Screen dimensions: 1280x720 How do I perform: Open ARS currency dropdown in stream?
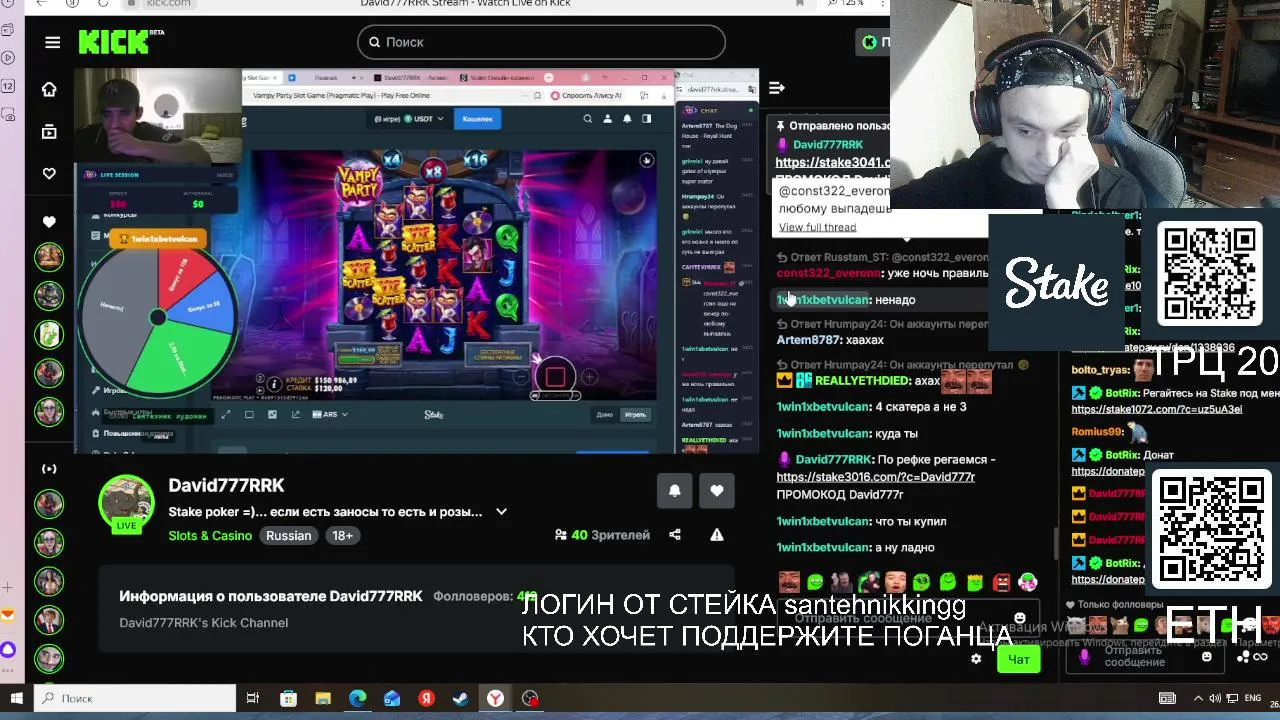point(330,414)
